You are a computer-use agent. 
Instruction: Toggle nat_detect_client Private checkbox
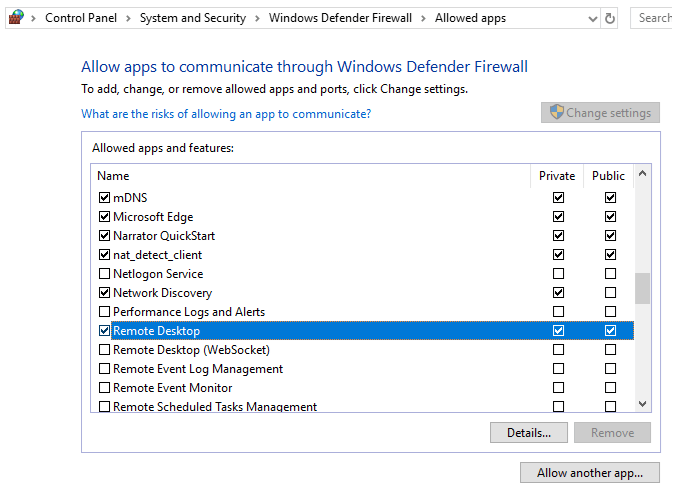coord(558,254)
